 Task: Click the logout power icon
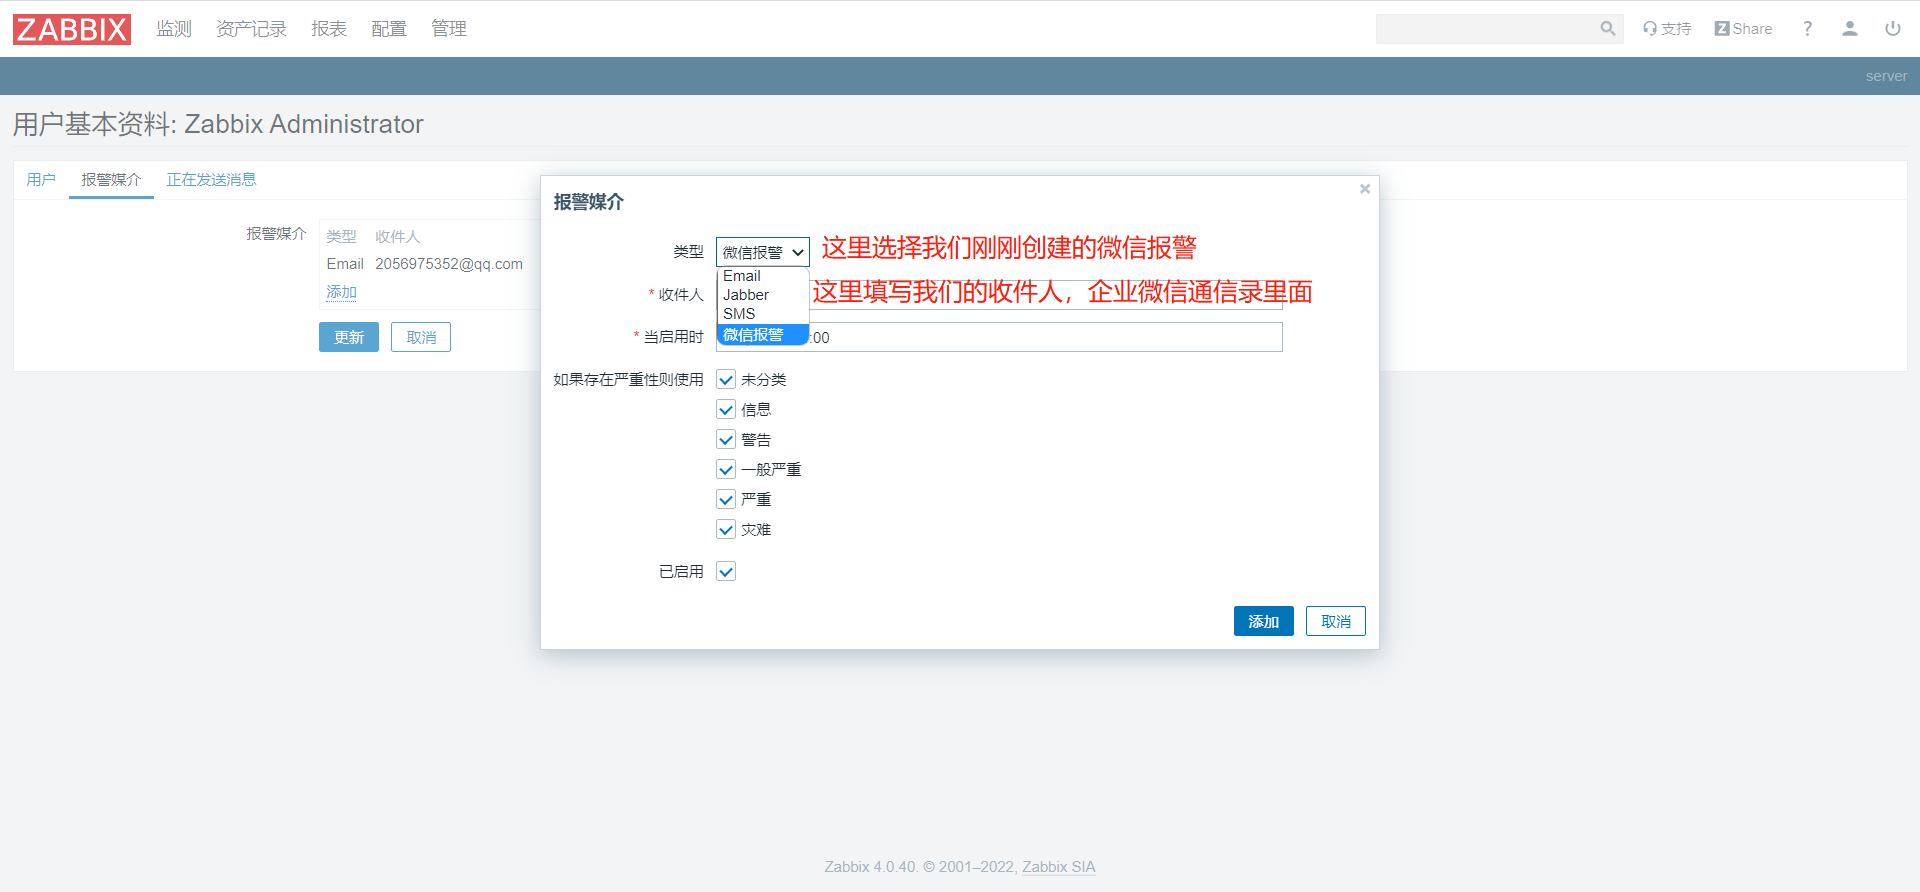point(1893,29)
